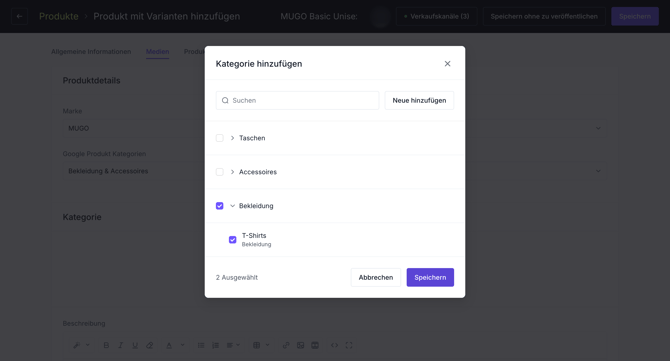Close the Kategorie hinzufügen dialog

tap(447, 64)
